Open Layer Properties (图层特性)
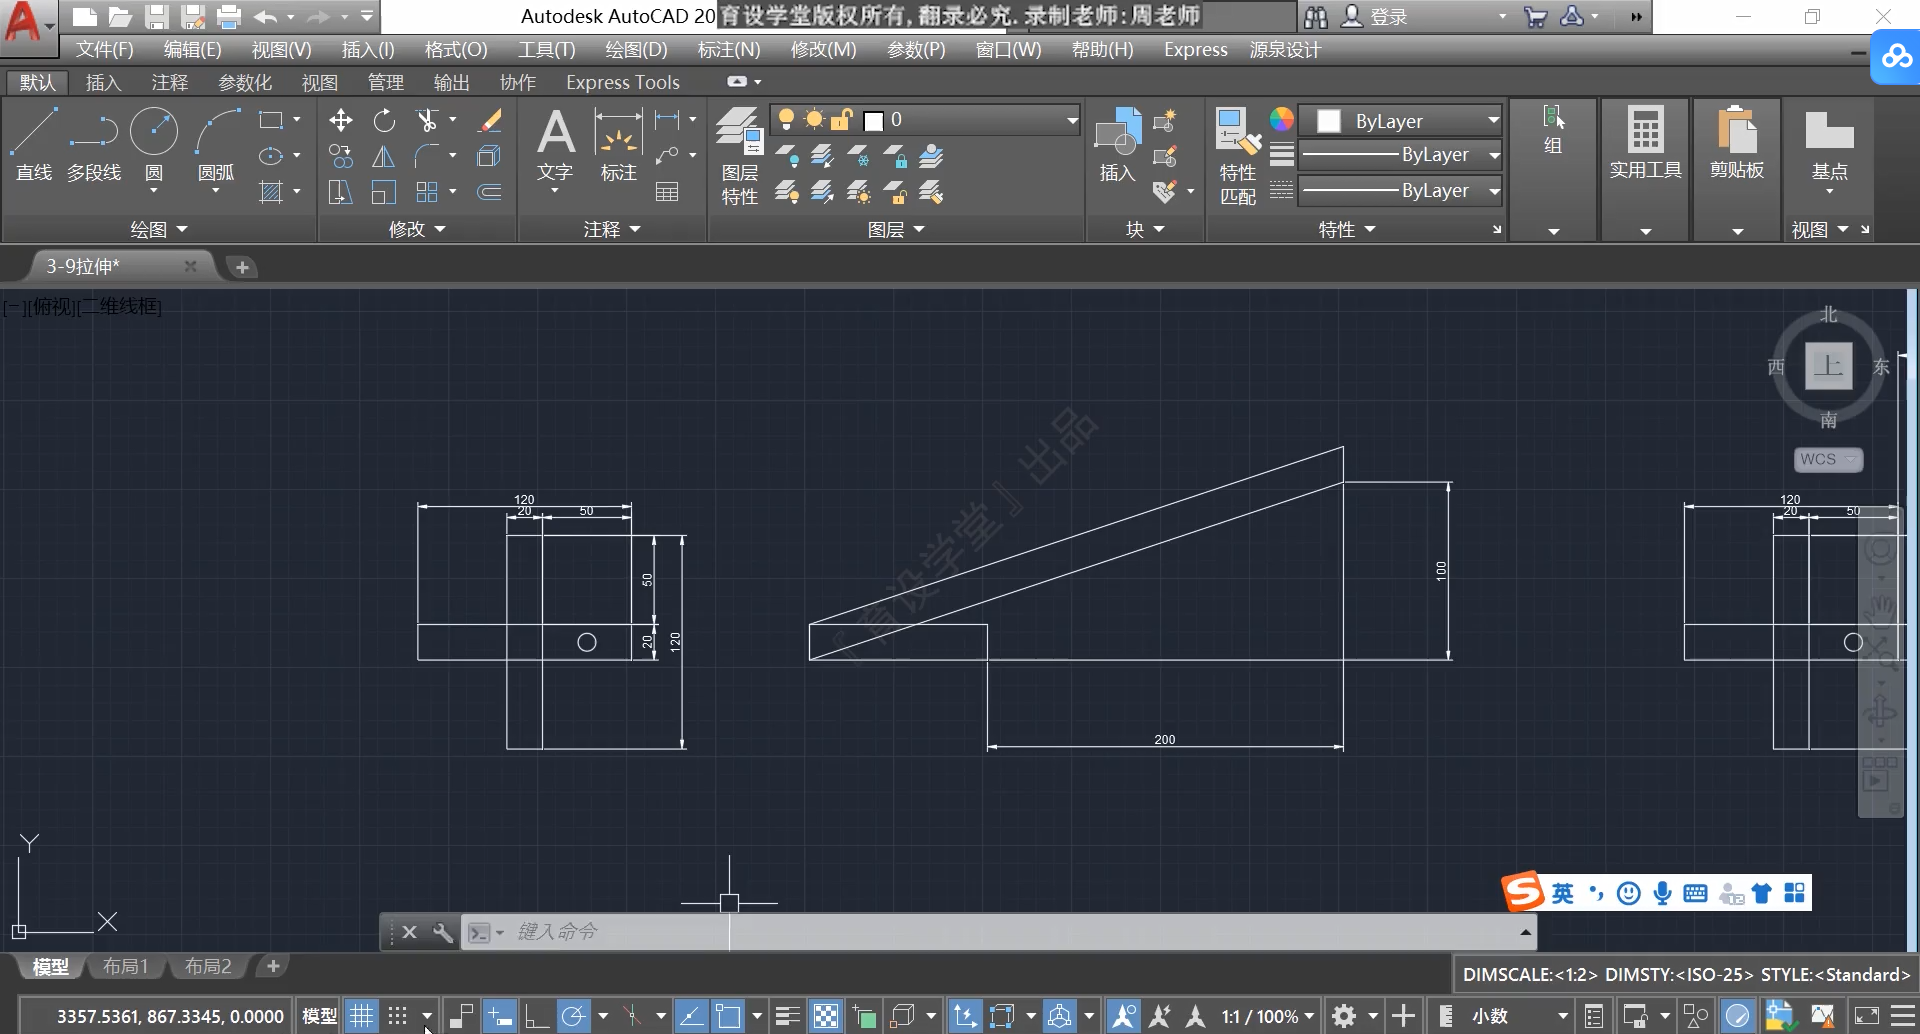Screen dimensions: 1920x1034 point(740,156)
